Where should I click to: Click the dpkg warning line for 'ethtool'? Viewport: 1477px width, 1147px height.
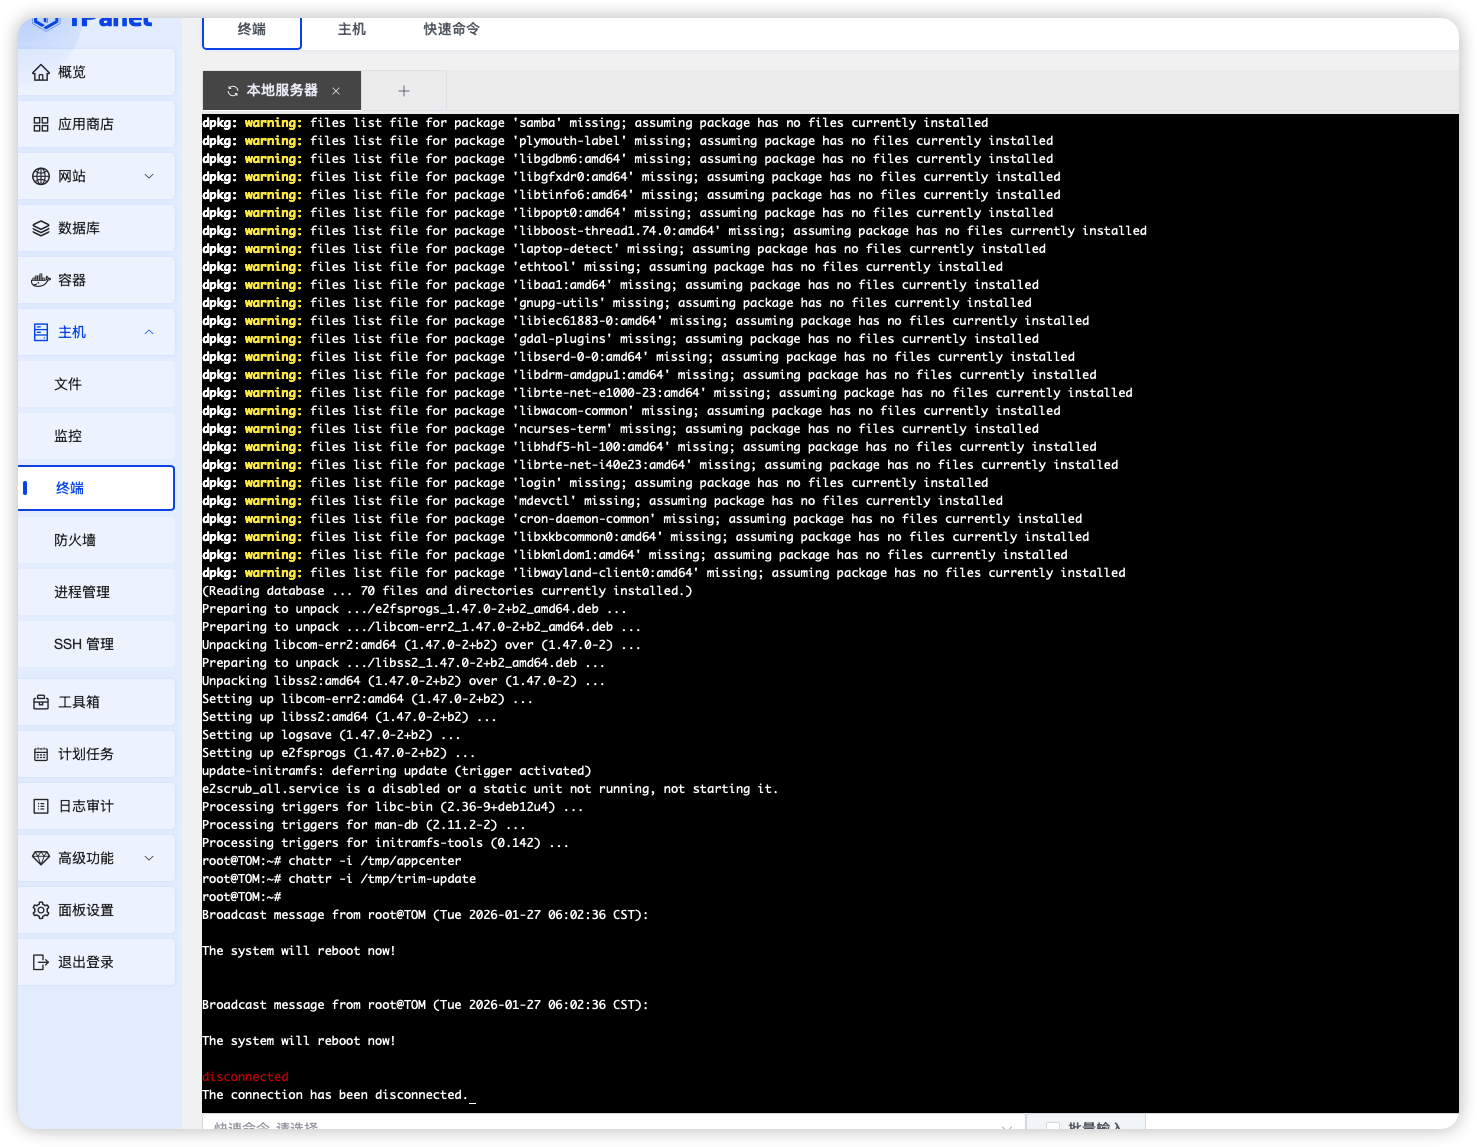(x=602, y=267)
